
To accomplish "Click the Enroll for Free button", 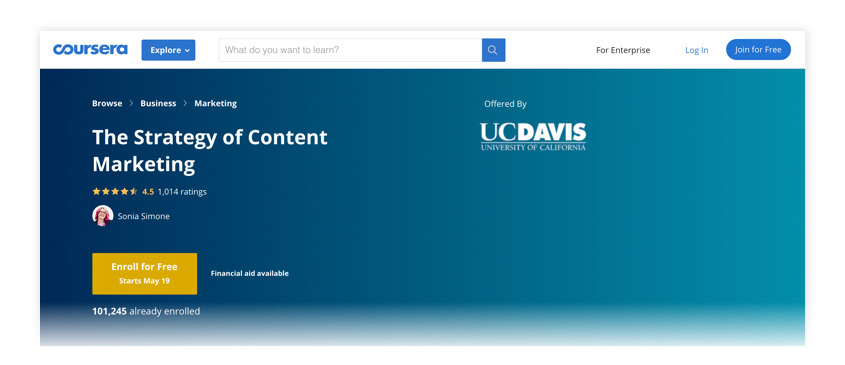I will pos(144,273).
